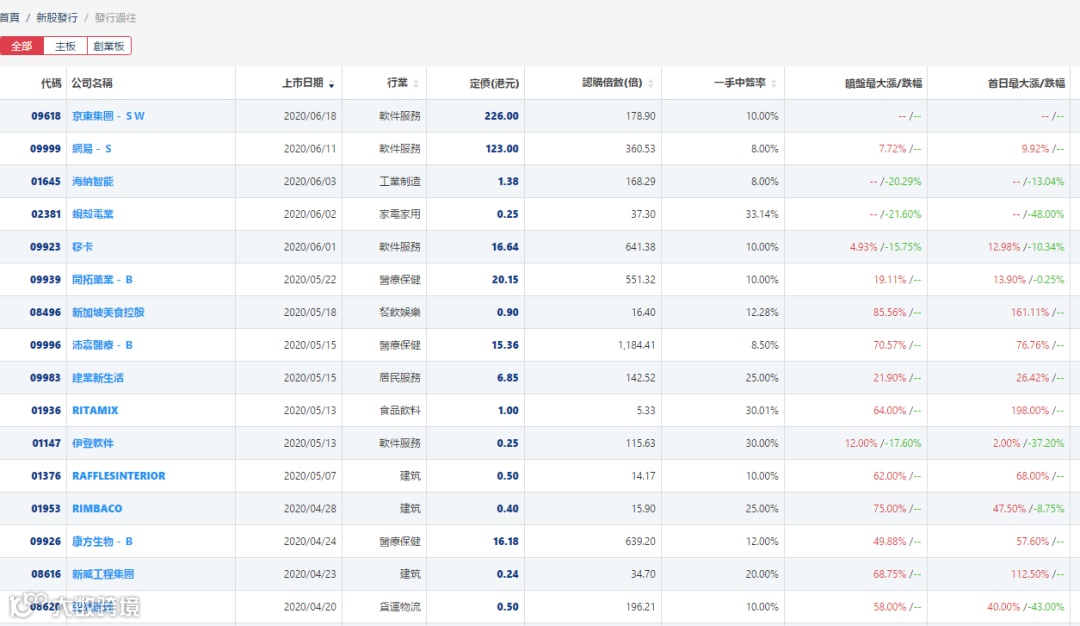This screenshot has height=626, width=1080.
Task: Switch to the 創業板 tab
Action: (x=109, y=46)
